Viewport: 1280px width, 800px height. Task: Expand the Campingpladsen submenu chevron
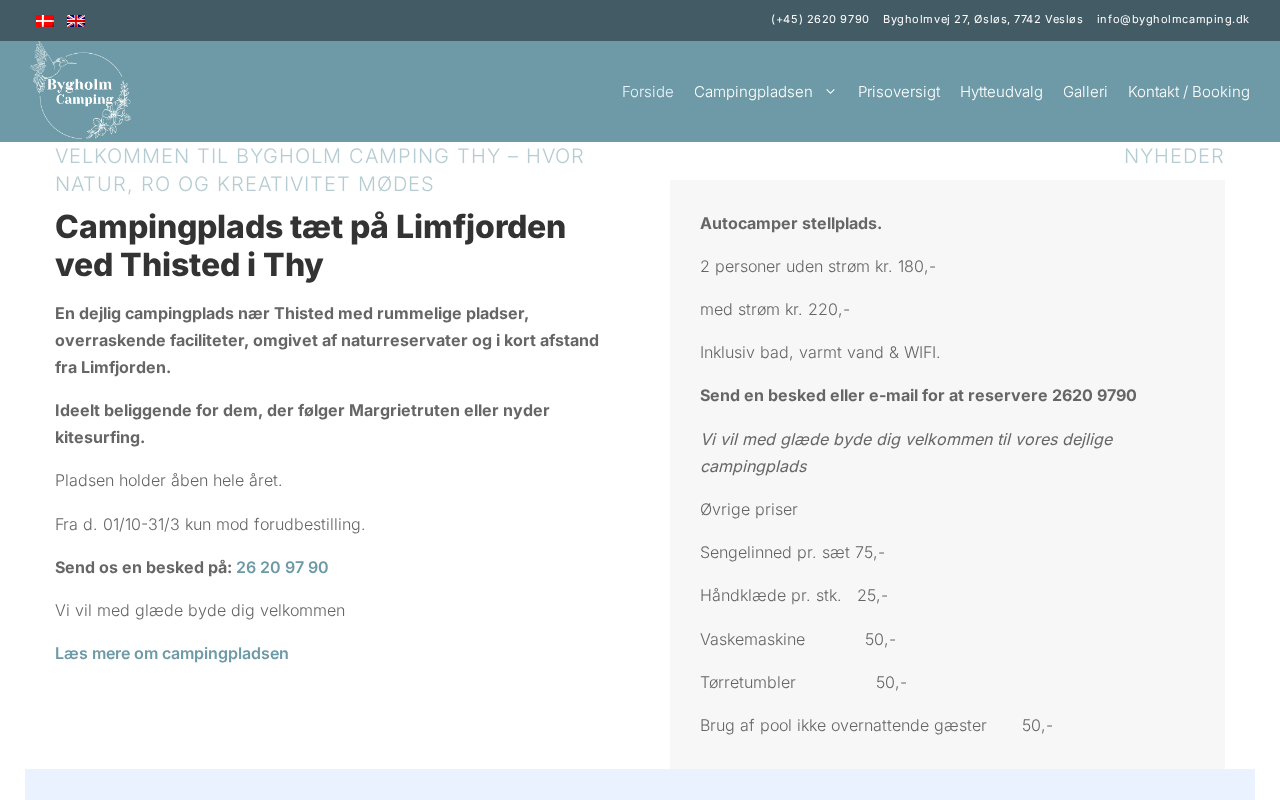coord(830,92)
